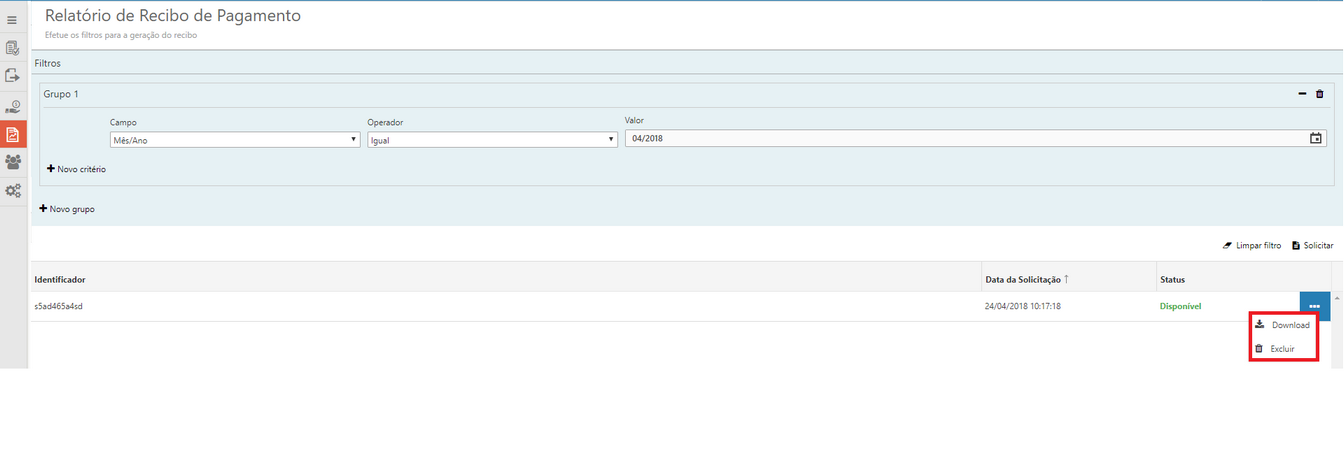Select date 24/04/2018 10:17:18 cell
Image resolution: width=1344 pixels, height=468 pixels.
point(1023,306)
